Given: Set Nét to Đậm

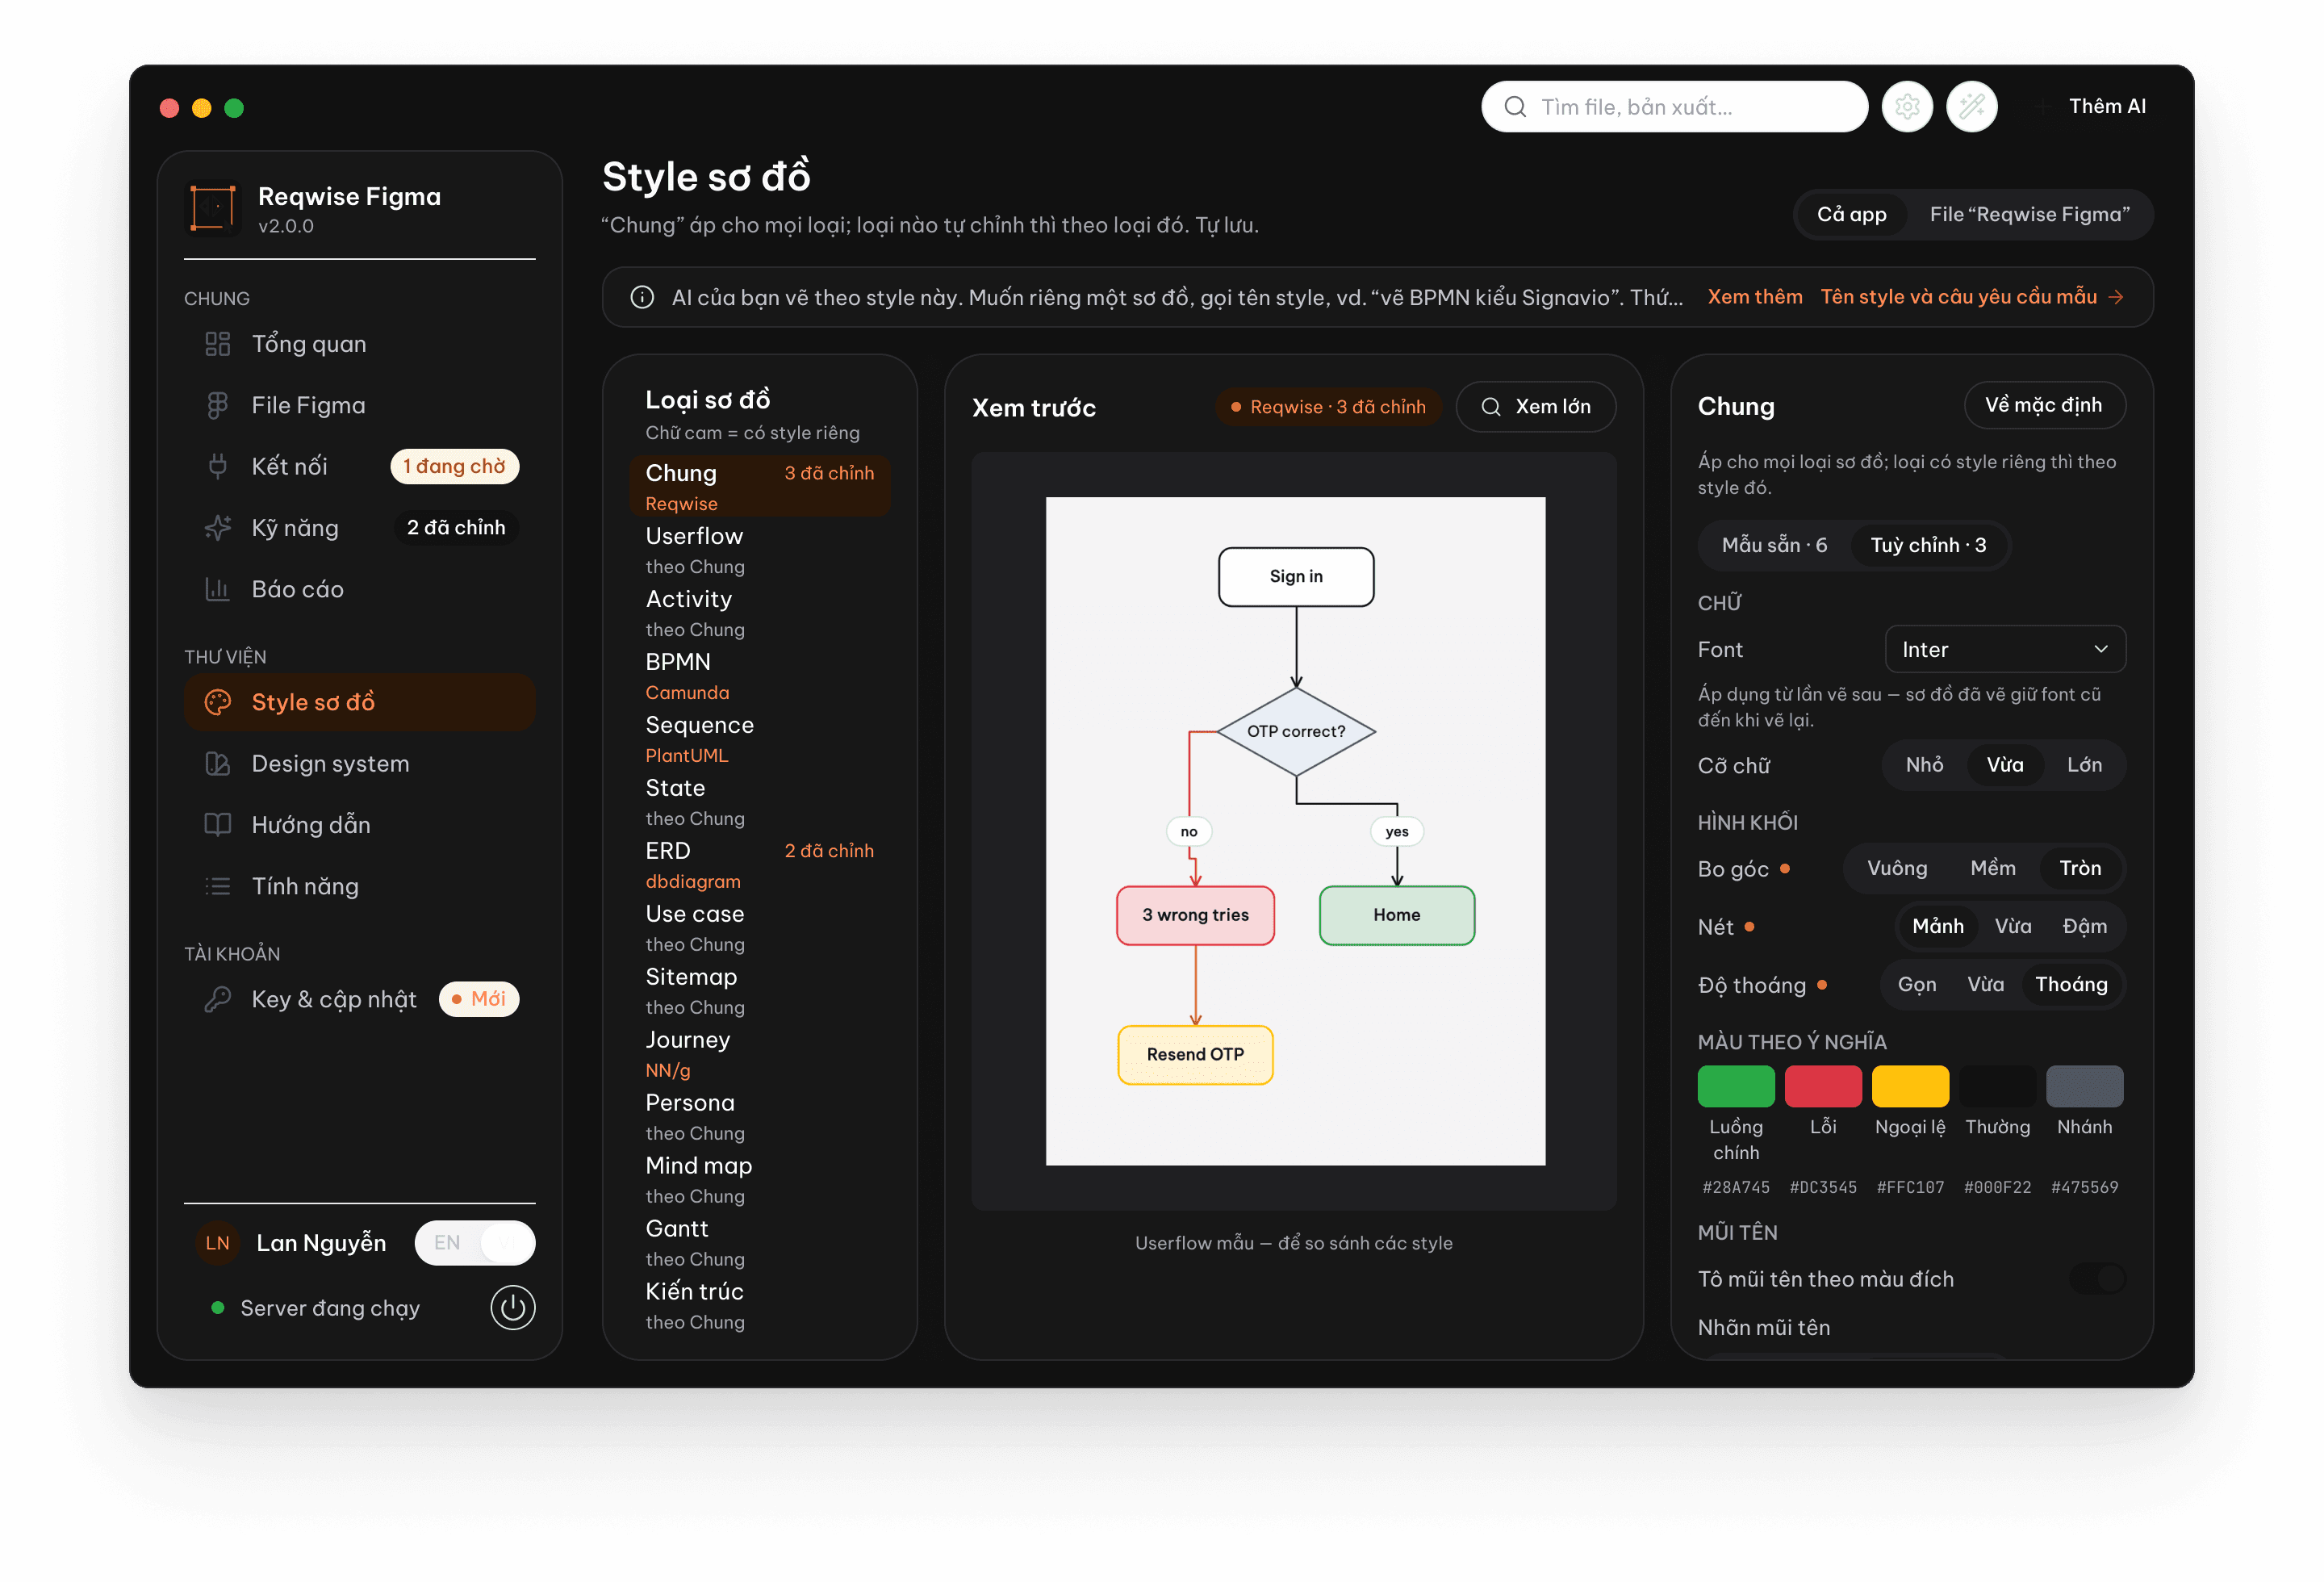Looking at the screenshot, I should (x=2084, y=926).
